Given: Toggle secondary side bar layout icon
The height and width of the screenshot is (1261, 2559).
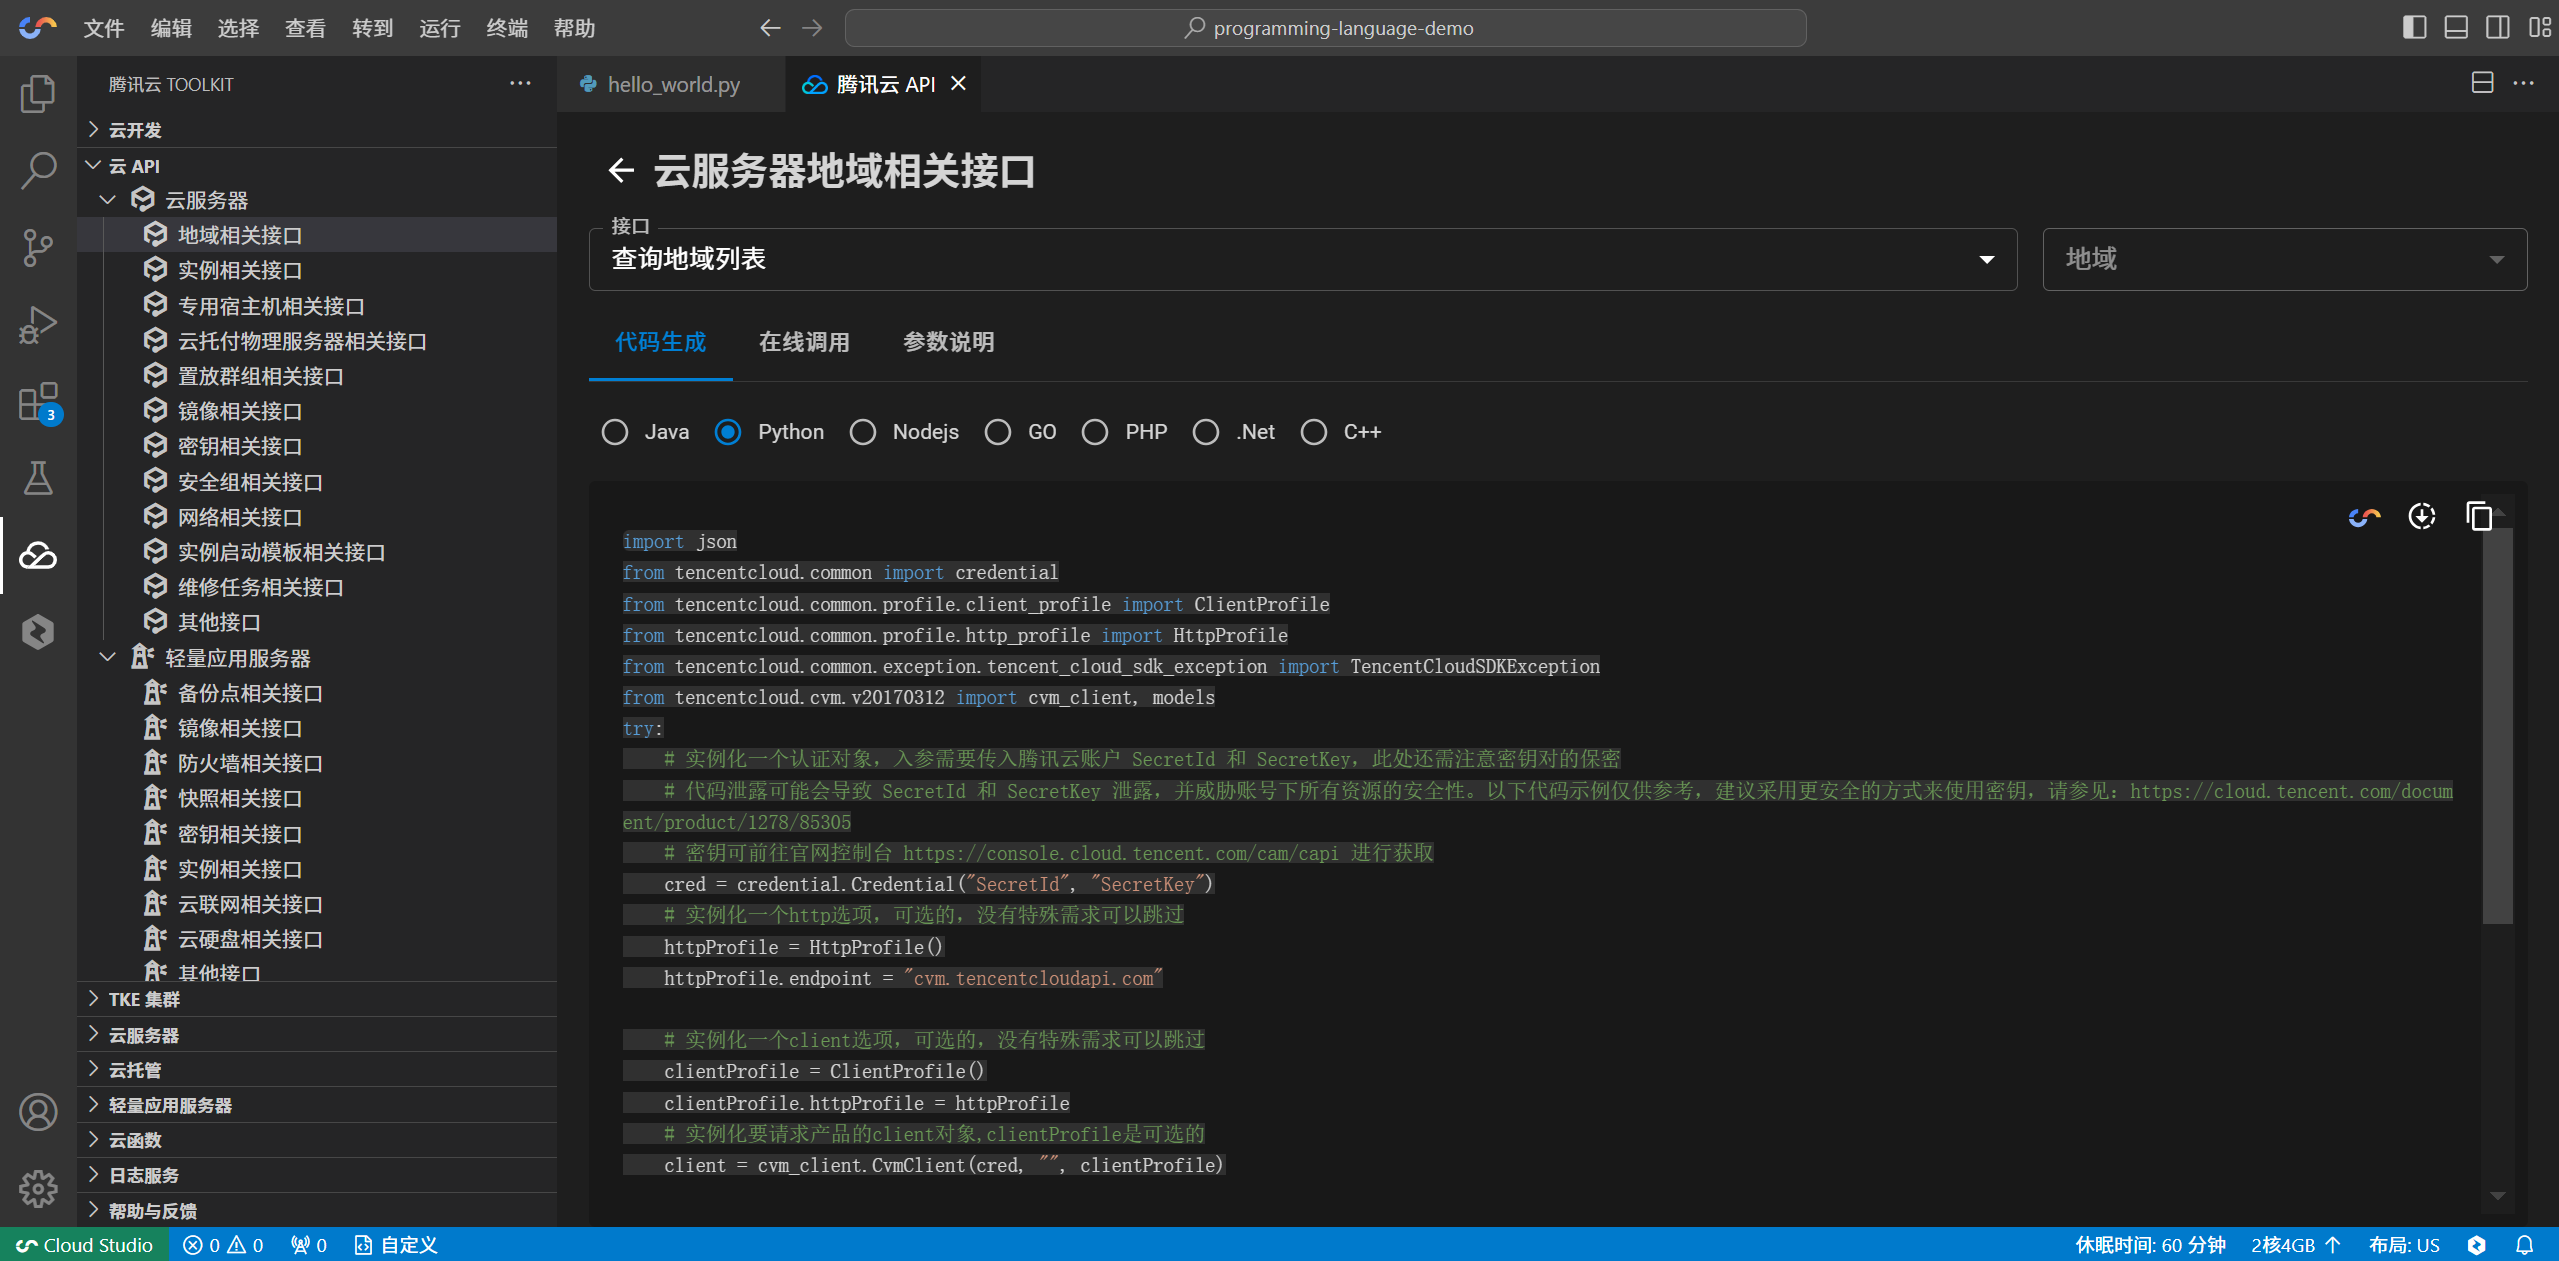Looking at the screenshot, I should 2498,28.
